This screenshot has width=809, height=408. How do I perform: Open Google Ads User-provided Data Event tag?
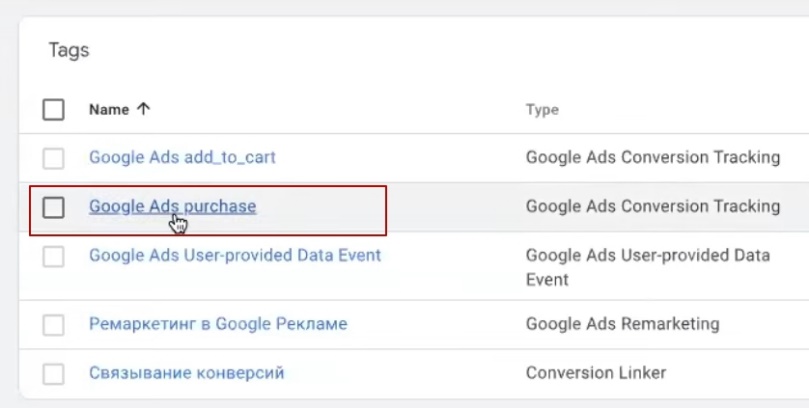pos(235,255)
